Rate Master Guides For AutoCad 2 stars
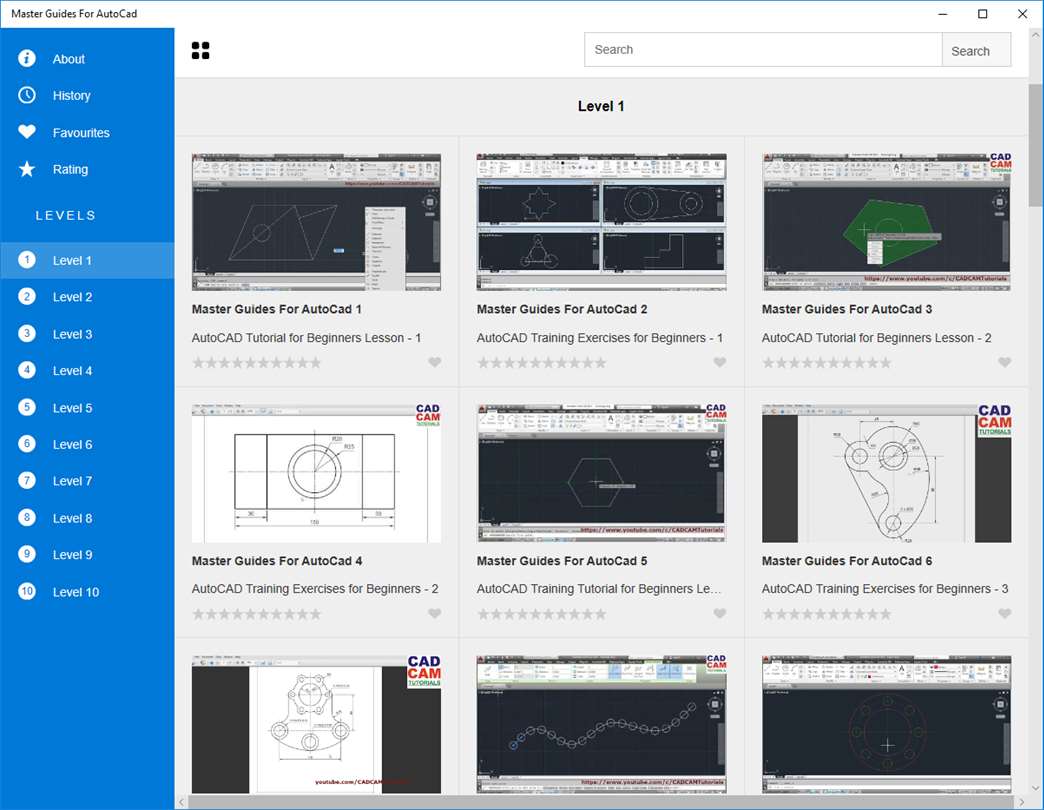This screenshot has height=810, width=1044. pos(541,363)
